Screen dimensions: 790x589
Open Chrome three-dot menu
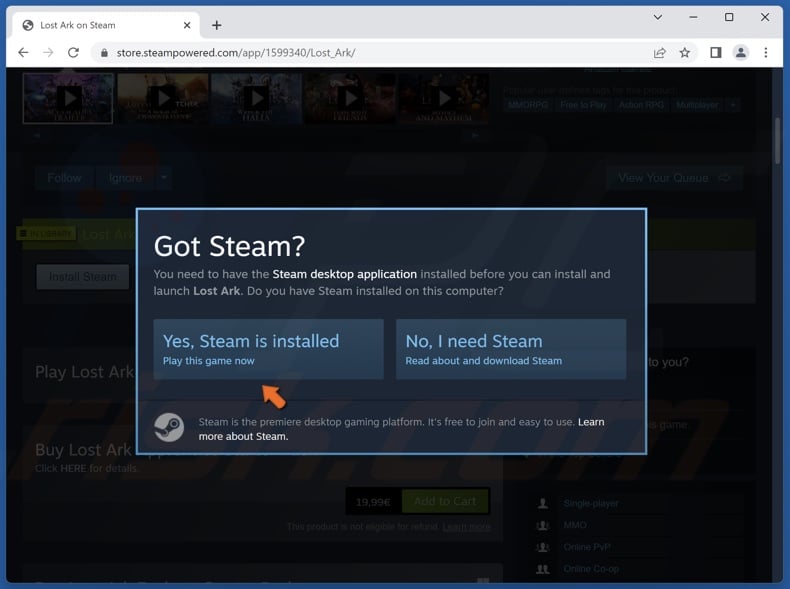tap(766, 52)
